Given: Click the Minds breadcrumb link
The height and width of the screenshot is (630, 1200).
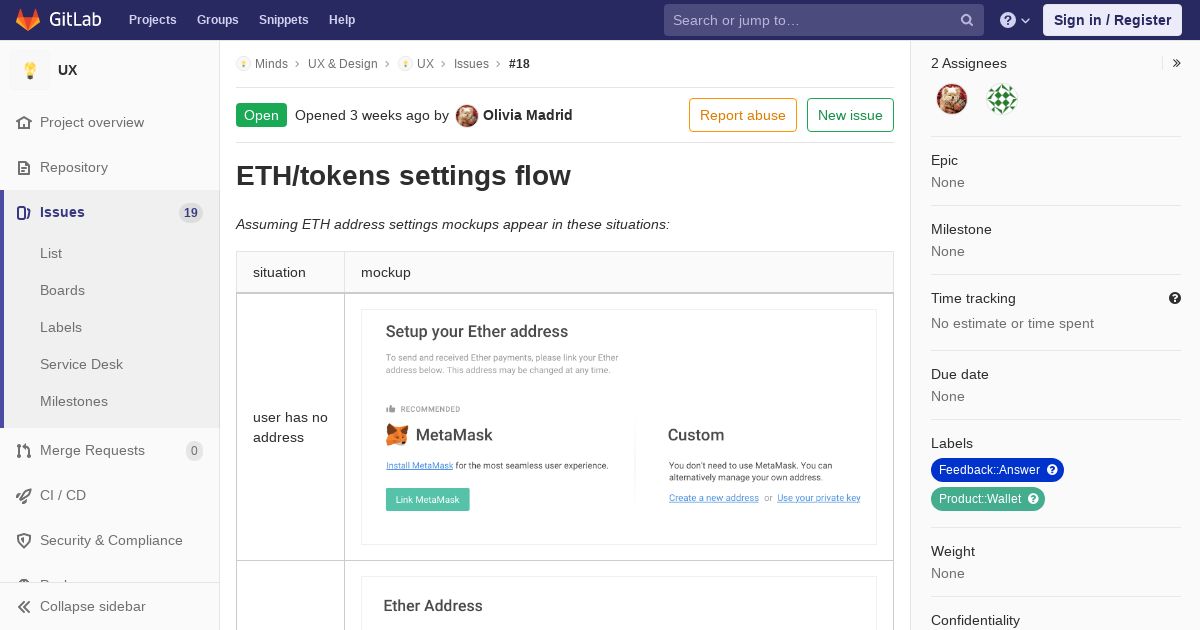Looking at the screenshot, I should coord(271,64).
